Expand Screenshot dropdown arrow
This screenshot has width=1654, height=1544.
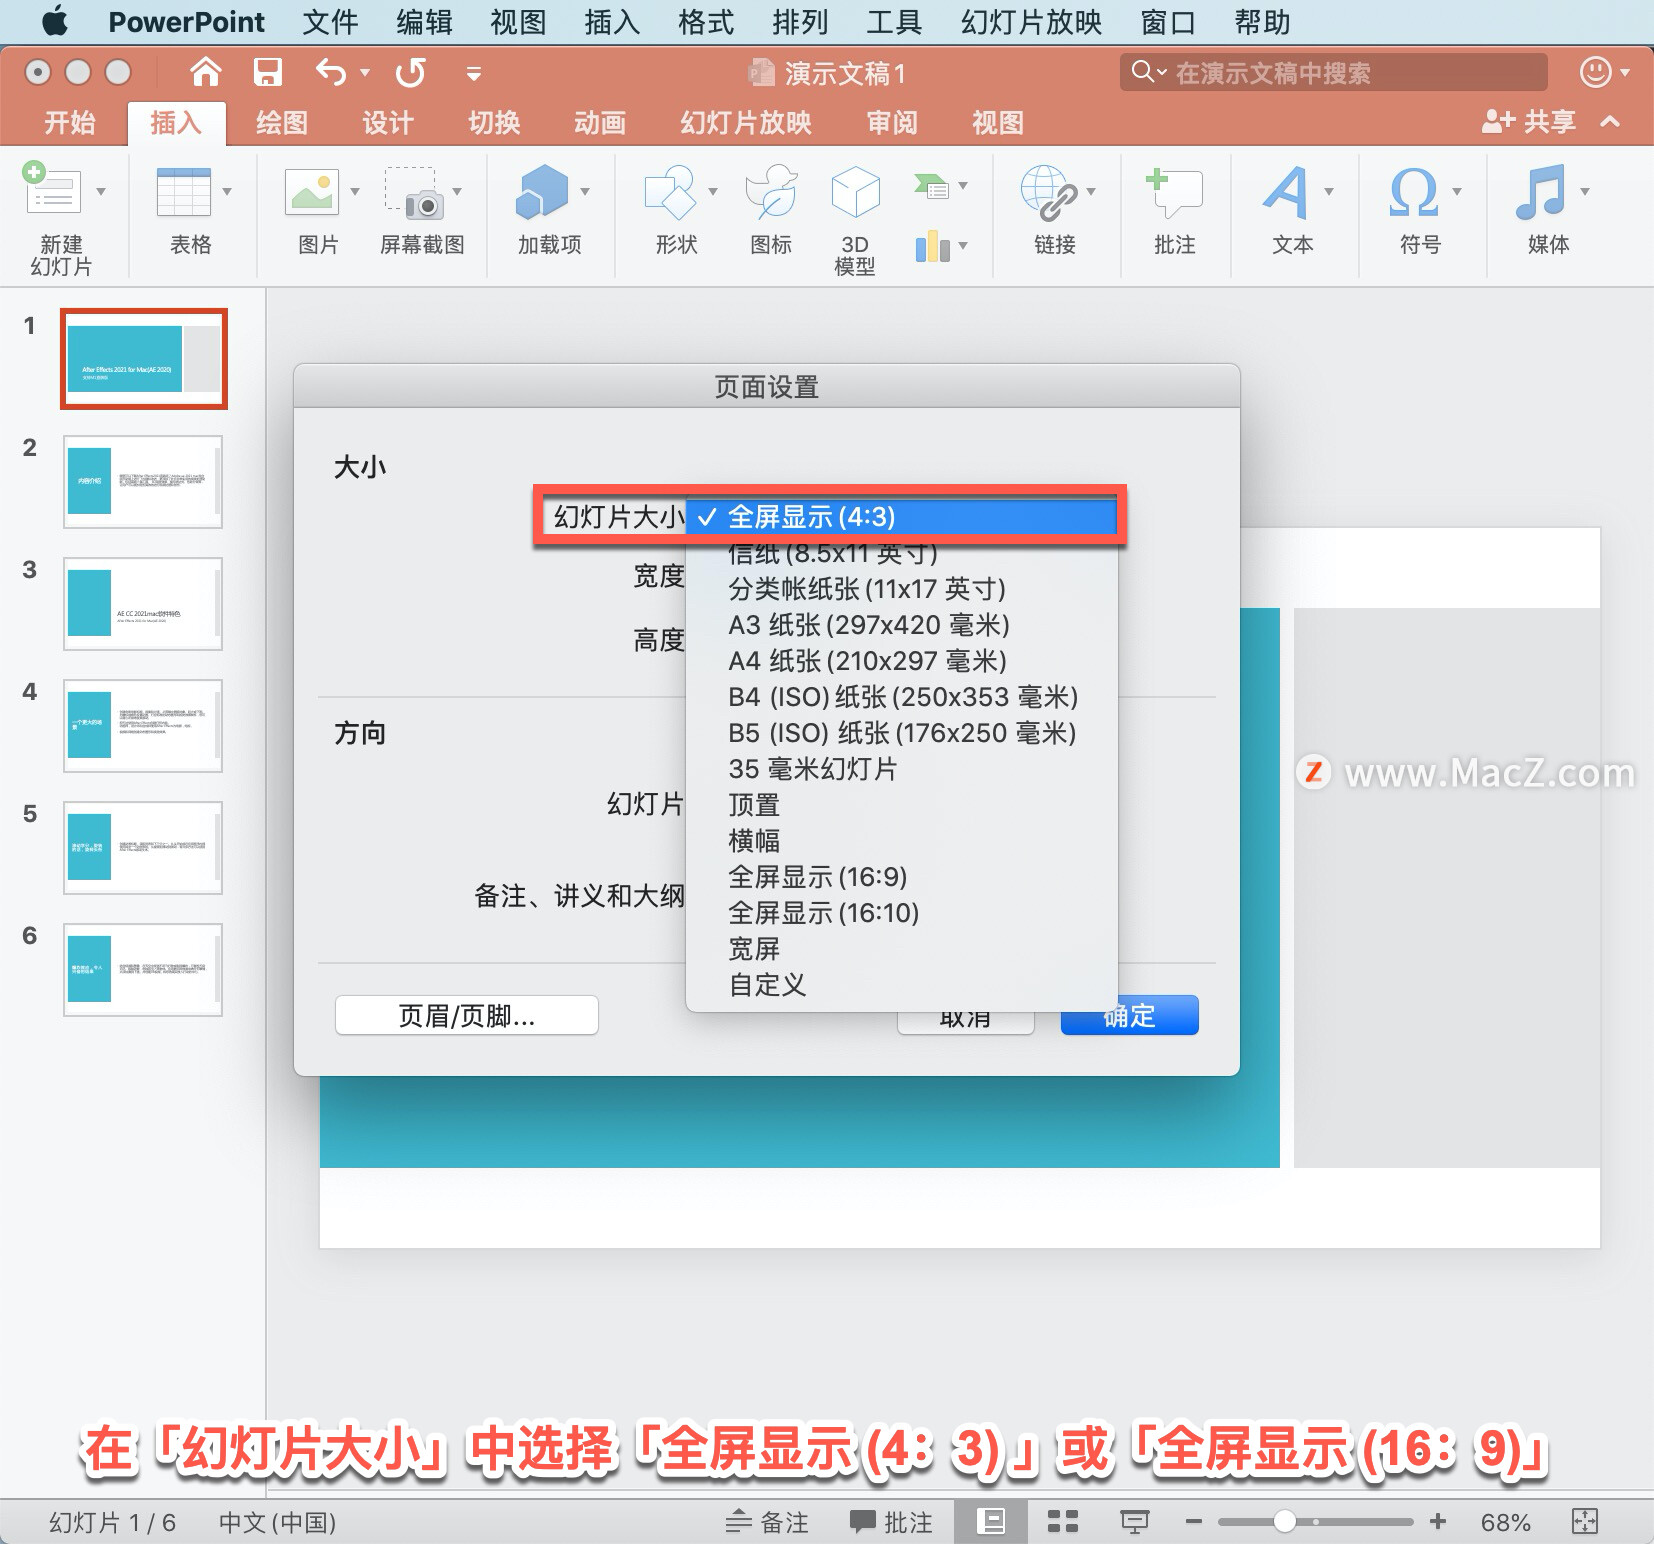pyautogui.click(x=457, y=191)
